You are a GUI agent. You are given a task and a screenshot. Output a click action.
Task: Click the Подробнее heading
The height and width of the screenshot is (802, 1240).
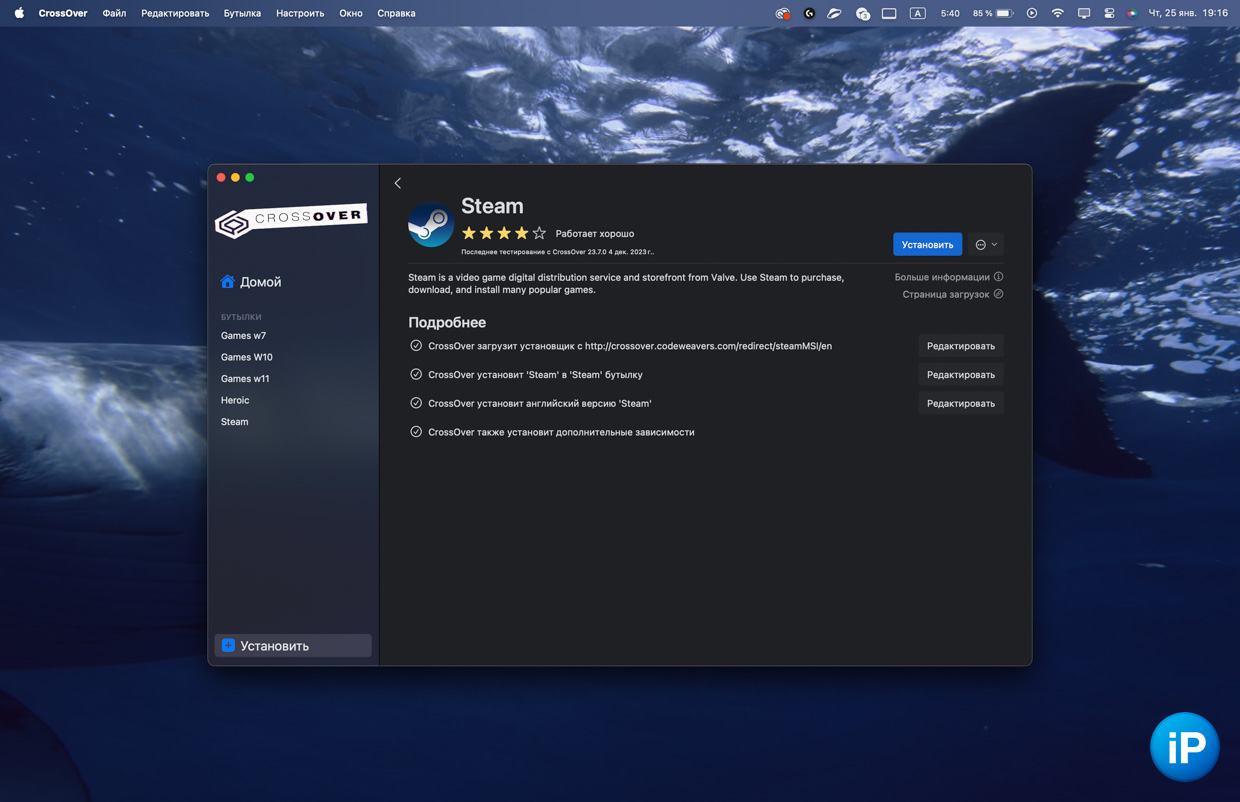(447, 322)
